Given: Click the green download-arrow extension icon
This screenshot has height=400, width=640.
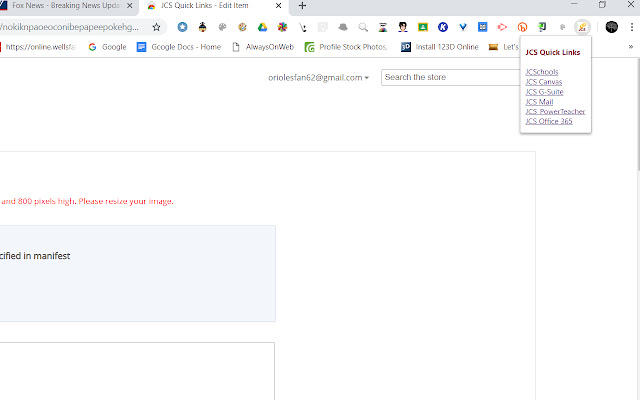Looking at the screenshot, I should coord(542,27).
